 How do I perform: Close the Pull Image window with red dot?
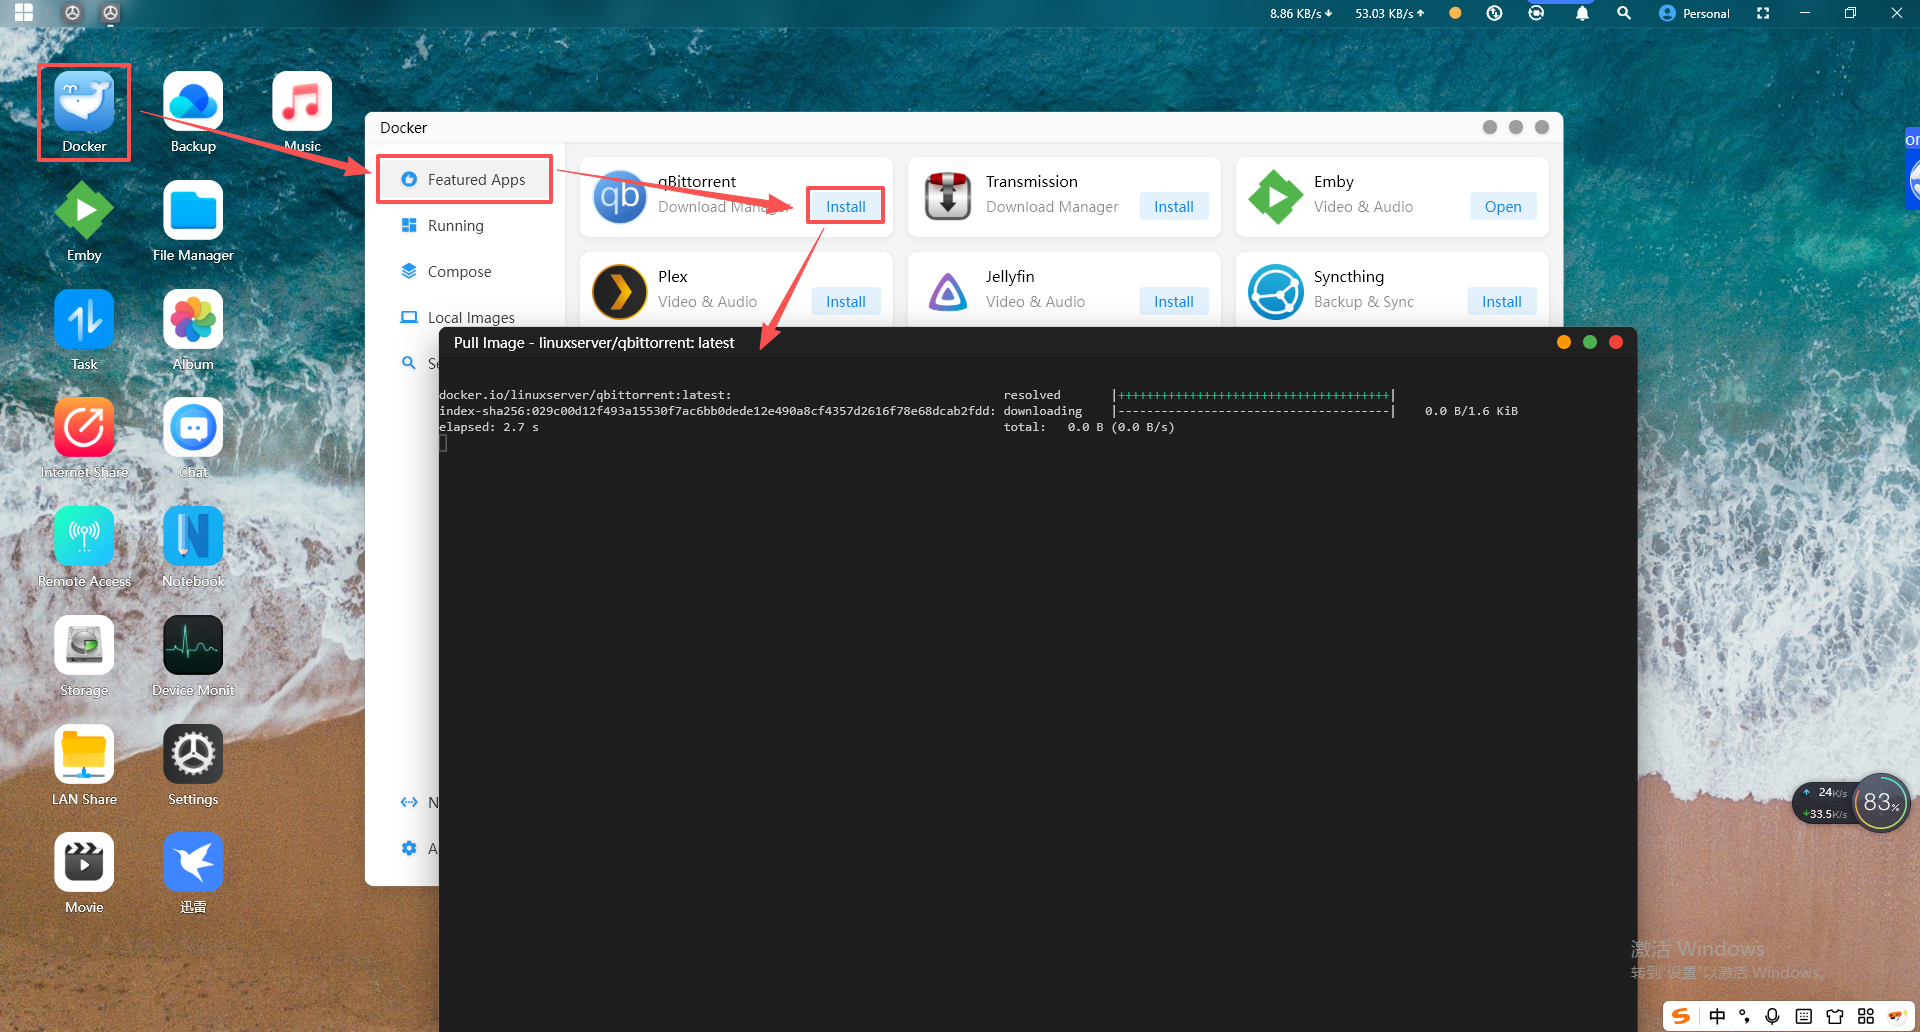(1616, 342)
